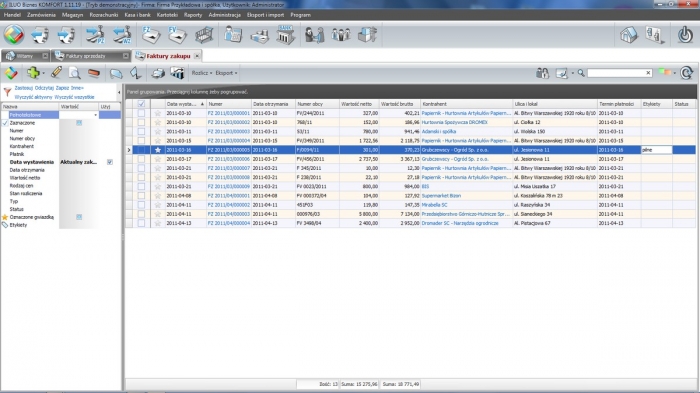Image resolution: width=700 pixels, height=393 pixels.
Task: Tick the checkbox for invoice FZ 2011/04/000004
Action: tap(141, 223)
